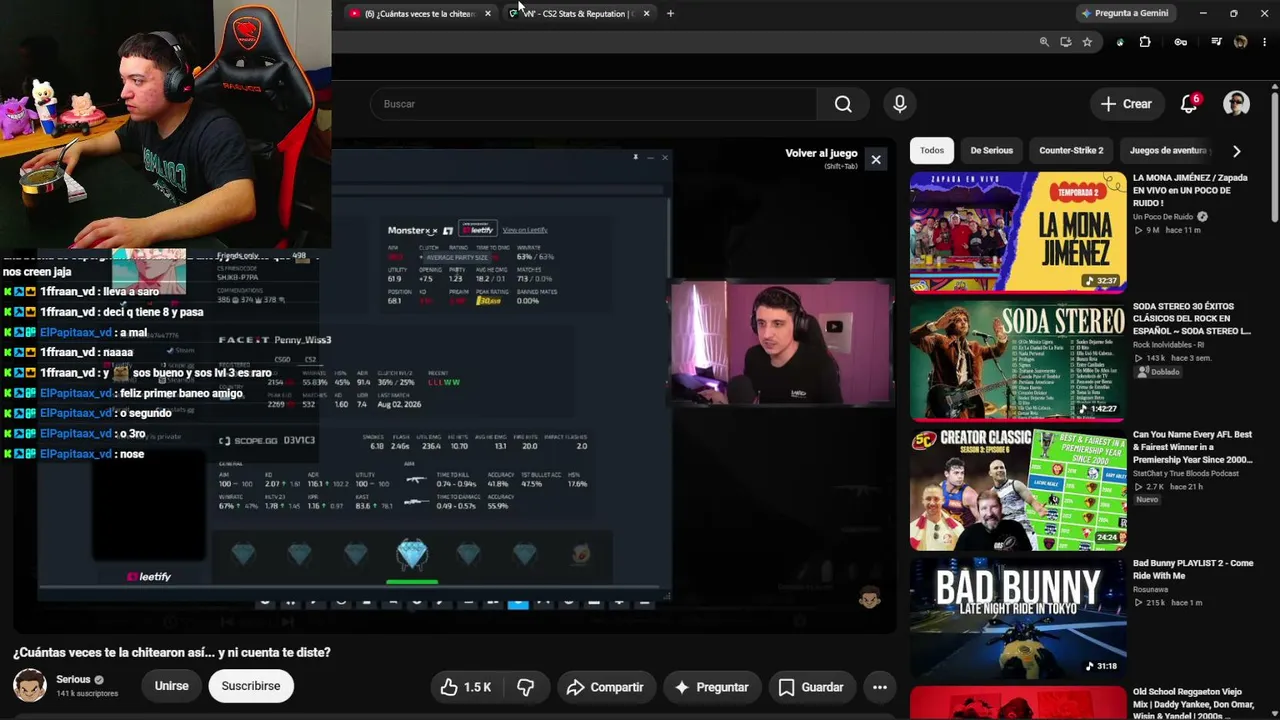This screenshot has height=720, width=1280.
Task: Bookmark this page with the star icon
Action: 1087,42
